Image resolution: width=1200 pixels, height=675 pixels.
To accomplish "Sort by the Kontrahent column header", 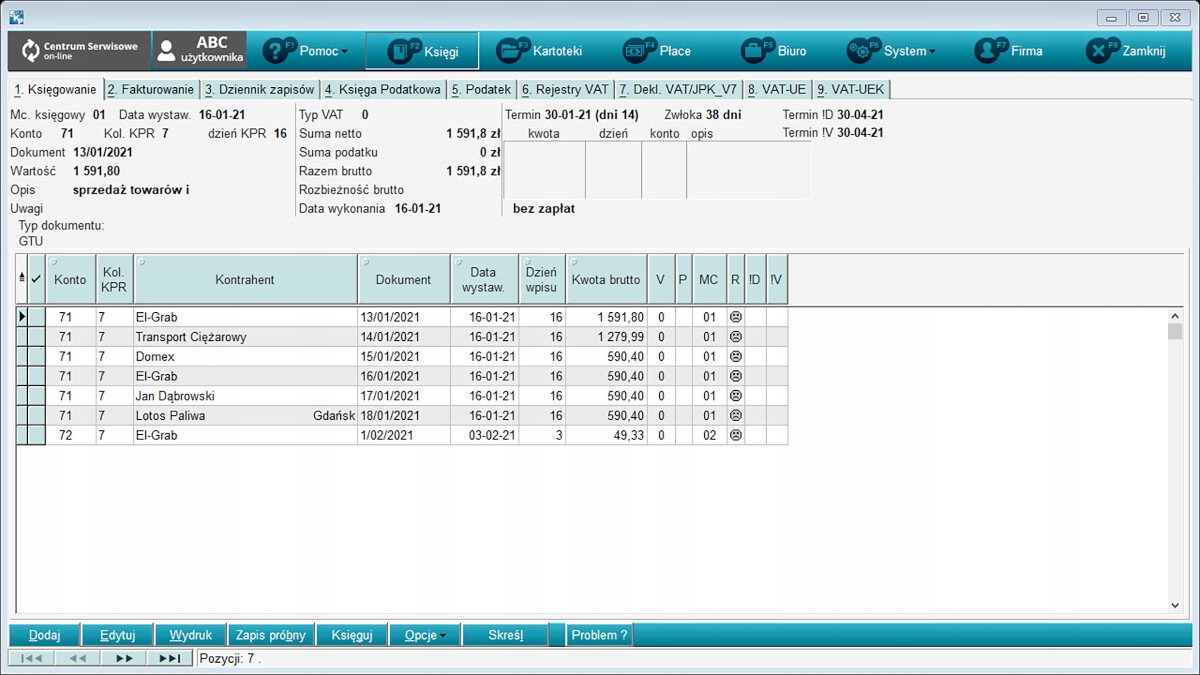I will 245,280.
